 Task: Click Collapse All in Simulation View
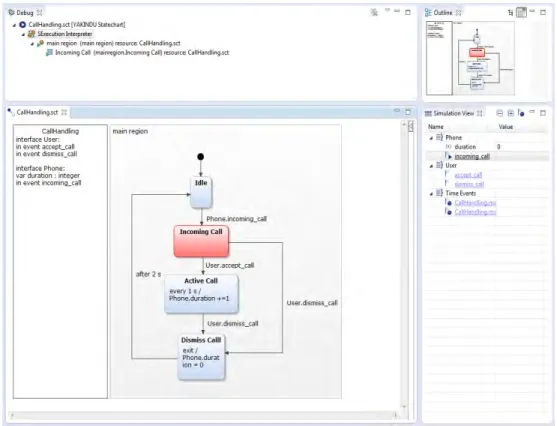[499, 113]
